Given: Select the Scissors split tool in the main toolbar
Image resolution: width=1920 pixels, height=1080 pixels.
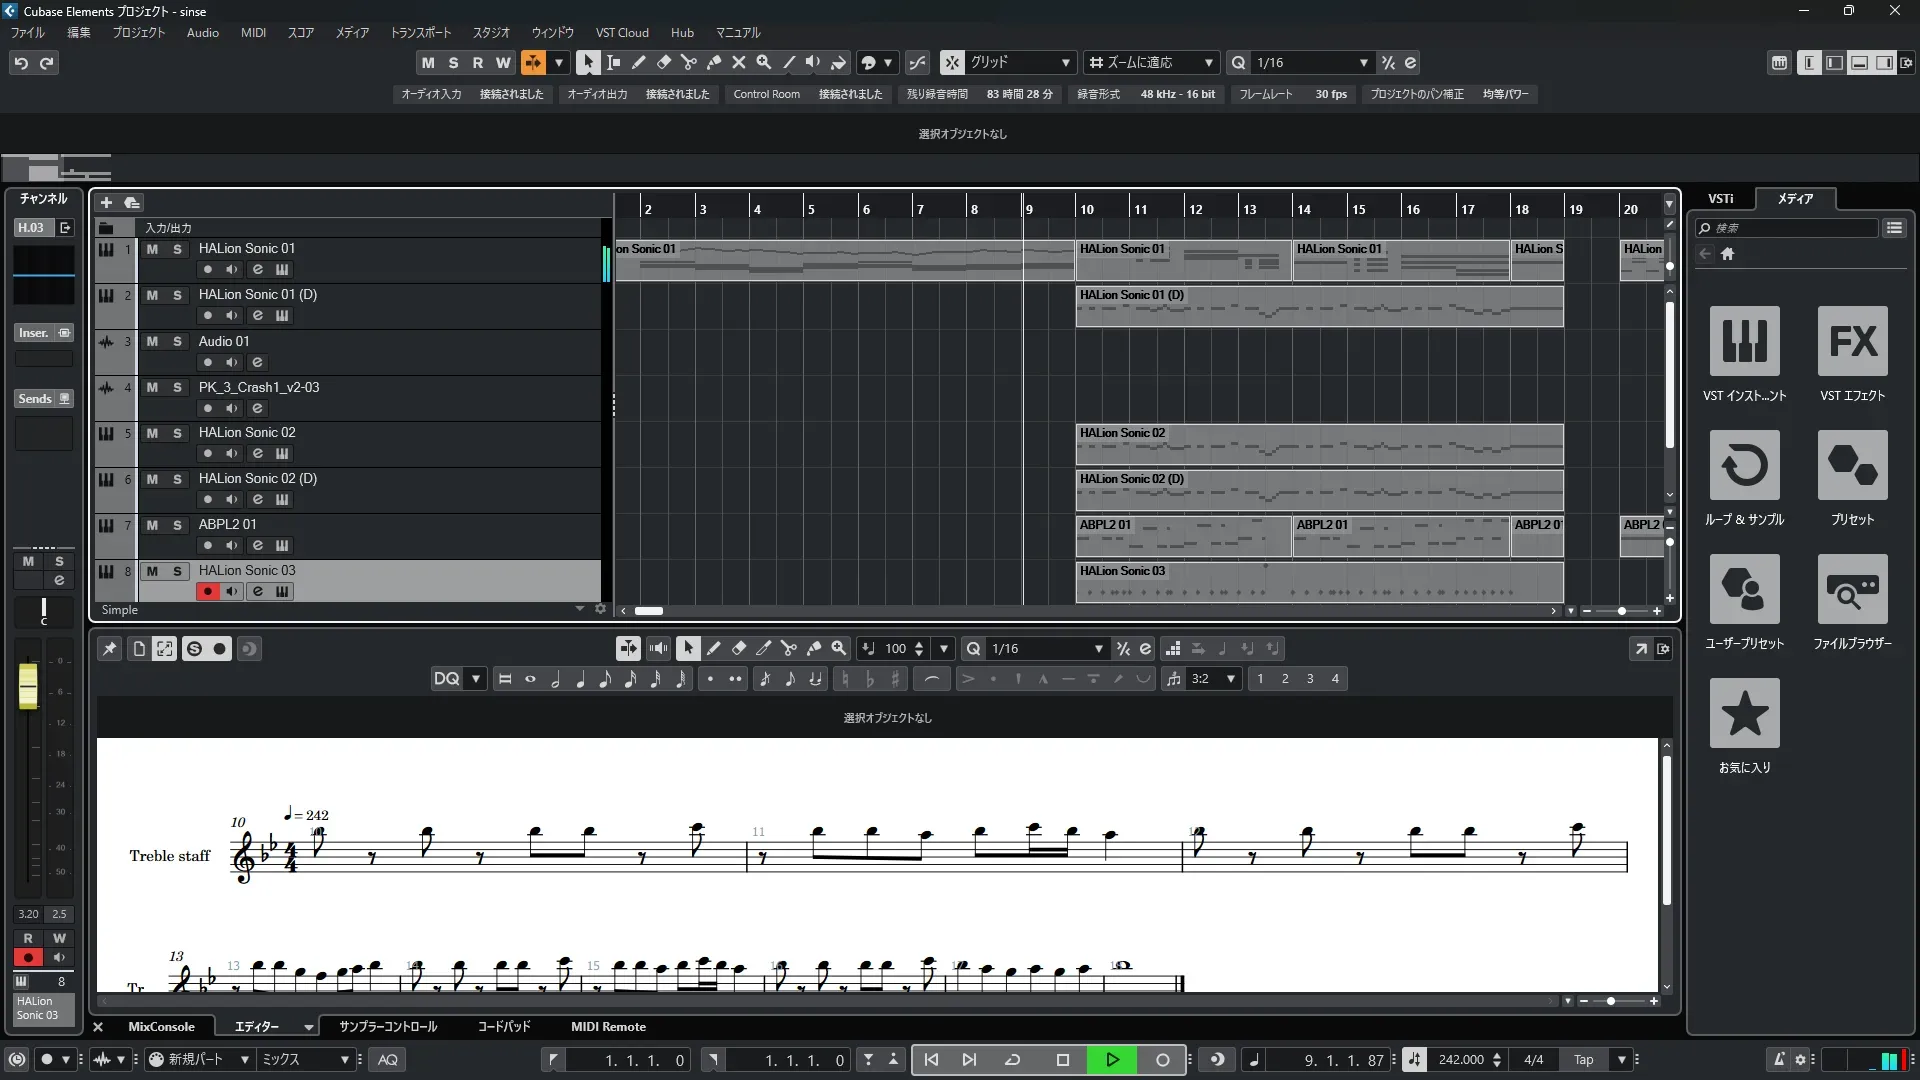Looking at the screenshot, I should coord(688,62).
